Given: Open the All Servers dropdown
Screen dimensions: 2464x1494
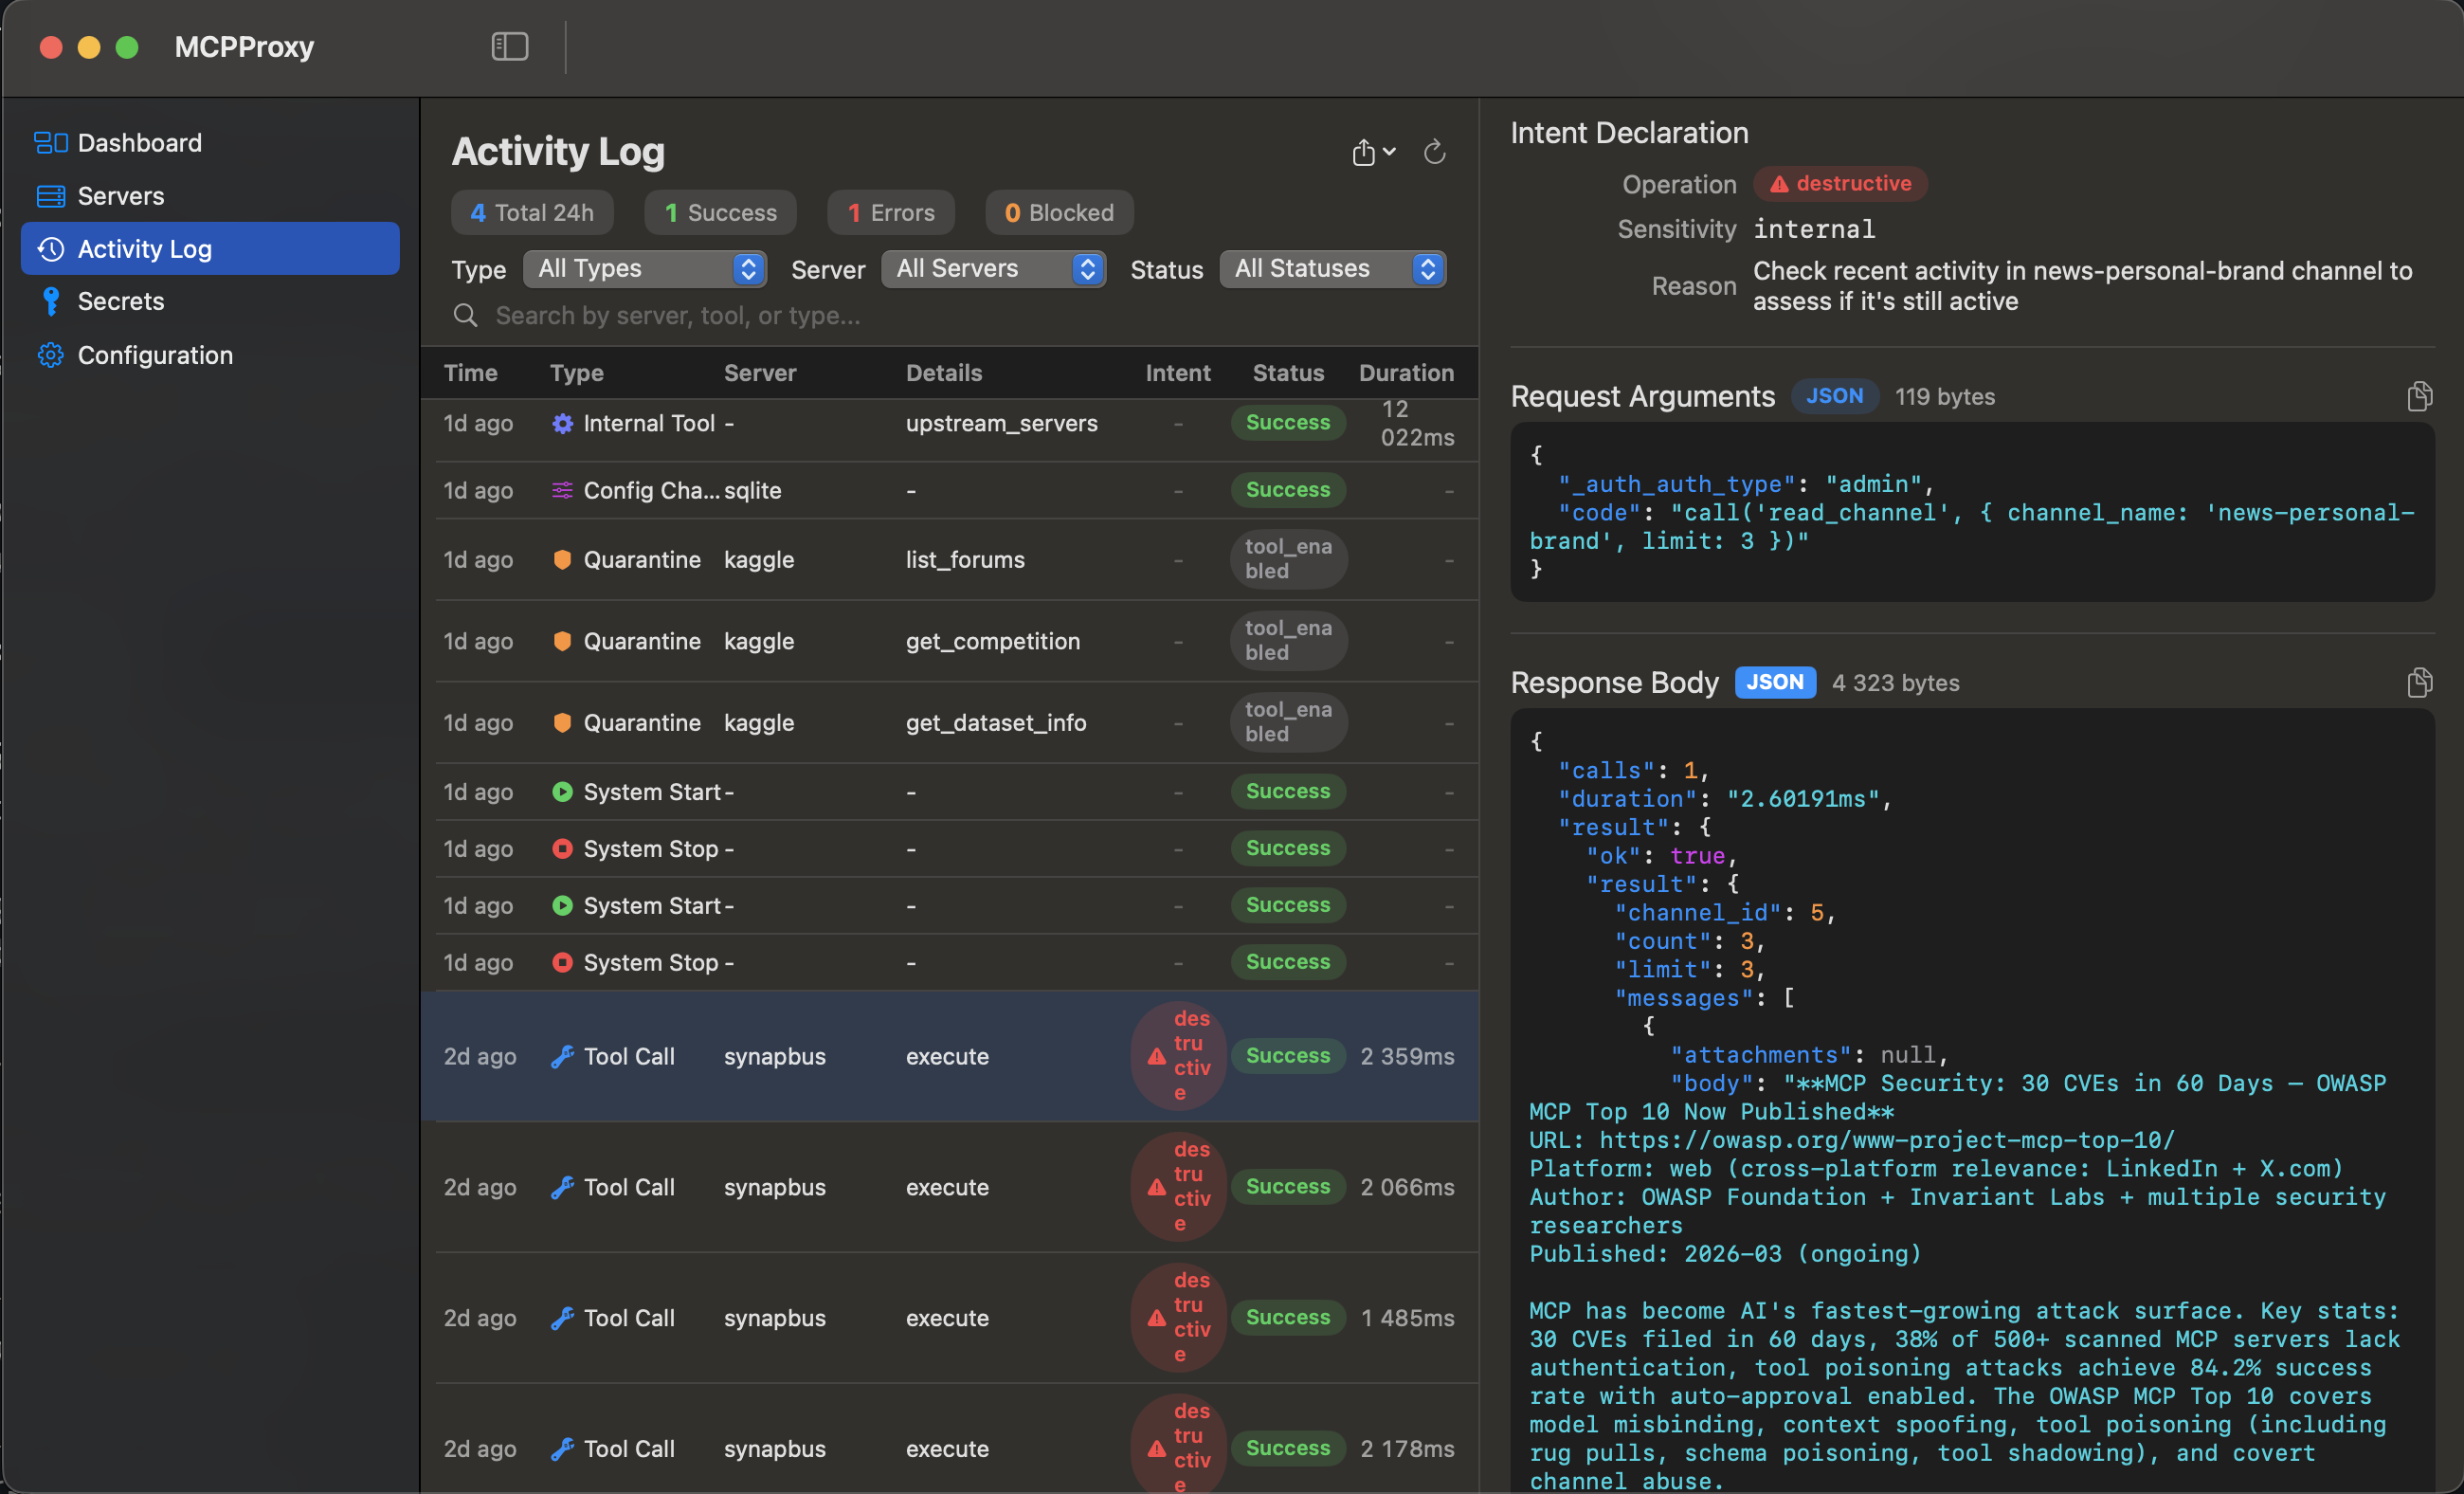Looking at the screenshot, I should point(994,269).
